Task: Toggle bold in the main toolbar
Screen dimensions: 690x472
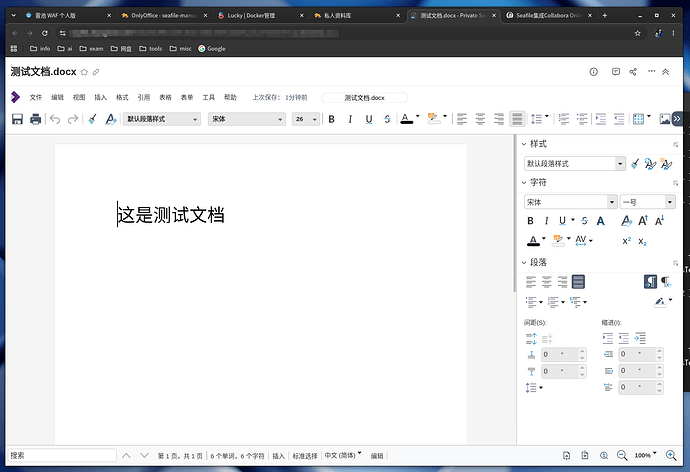Action: (332, 119)
